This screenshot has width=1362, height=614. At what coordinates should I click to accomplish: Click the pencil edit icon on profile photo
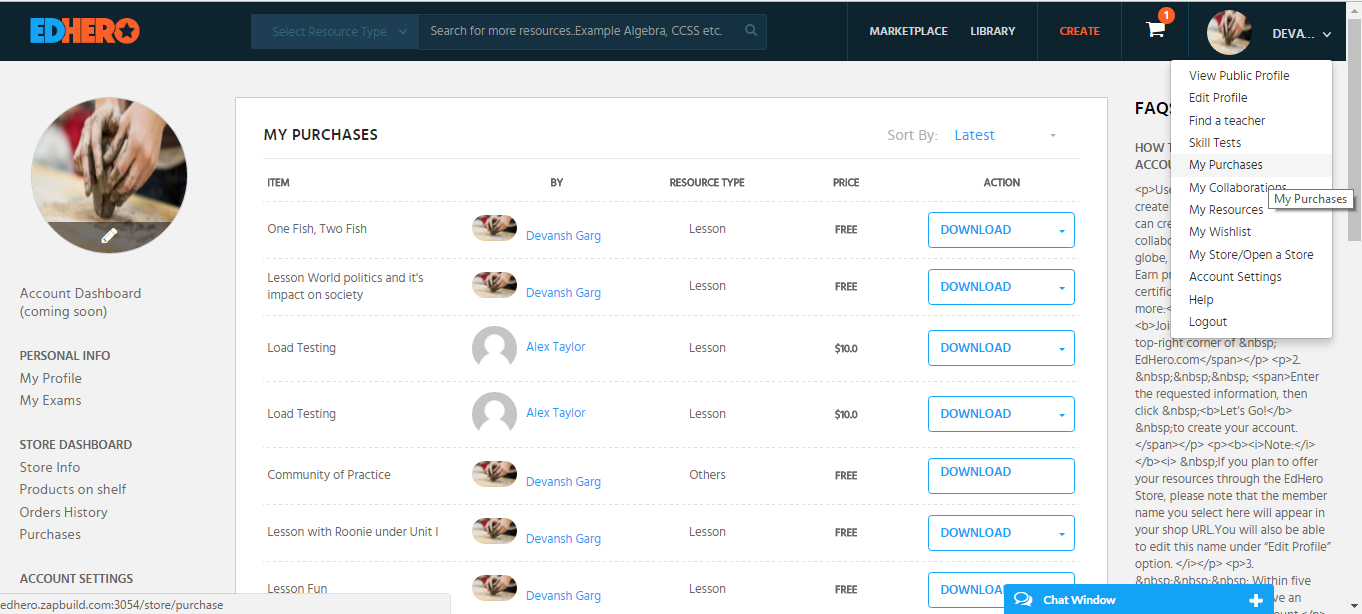pyautogui.click(x=109, y=236)
